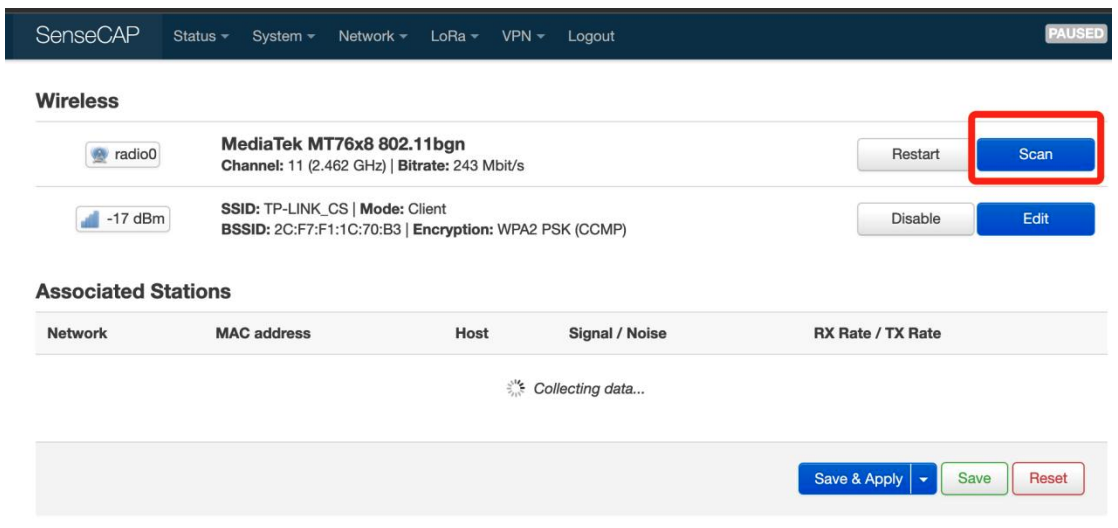
Task: Click the PAUSED refresh status badge
Action: (1077, 34)
